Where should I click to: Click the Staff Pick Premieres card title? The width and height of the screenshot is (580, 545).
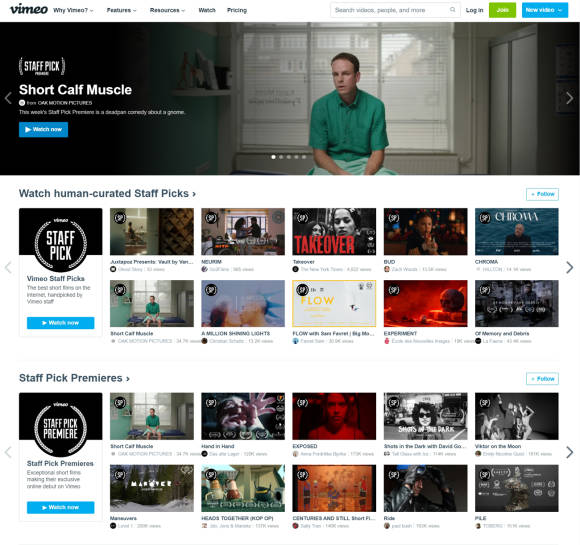click(60, 463)
